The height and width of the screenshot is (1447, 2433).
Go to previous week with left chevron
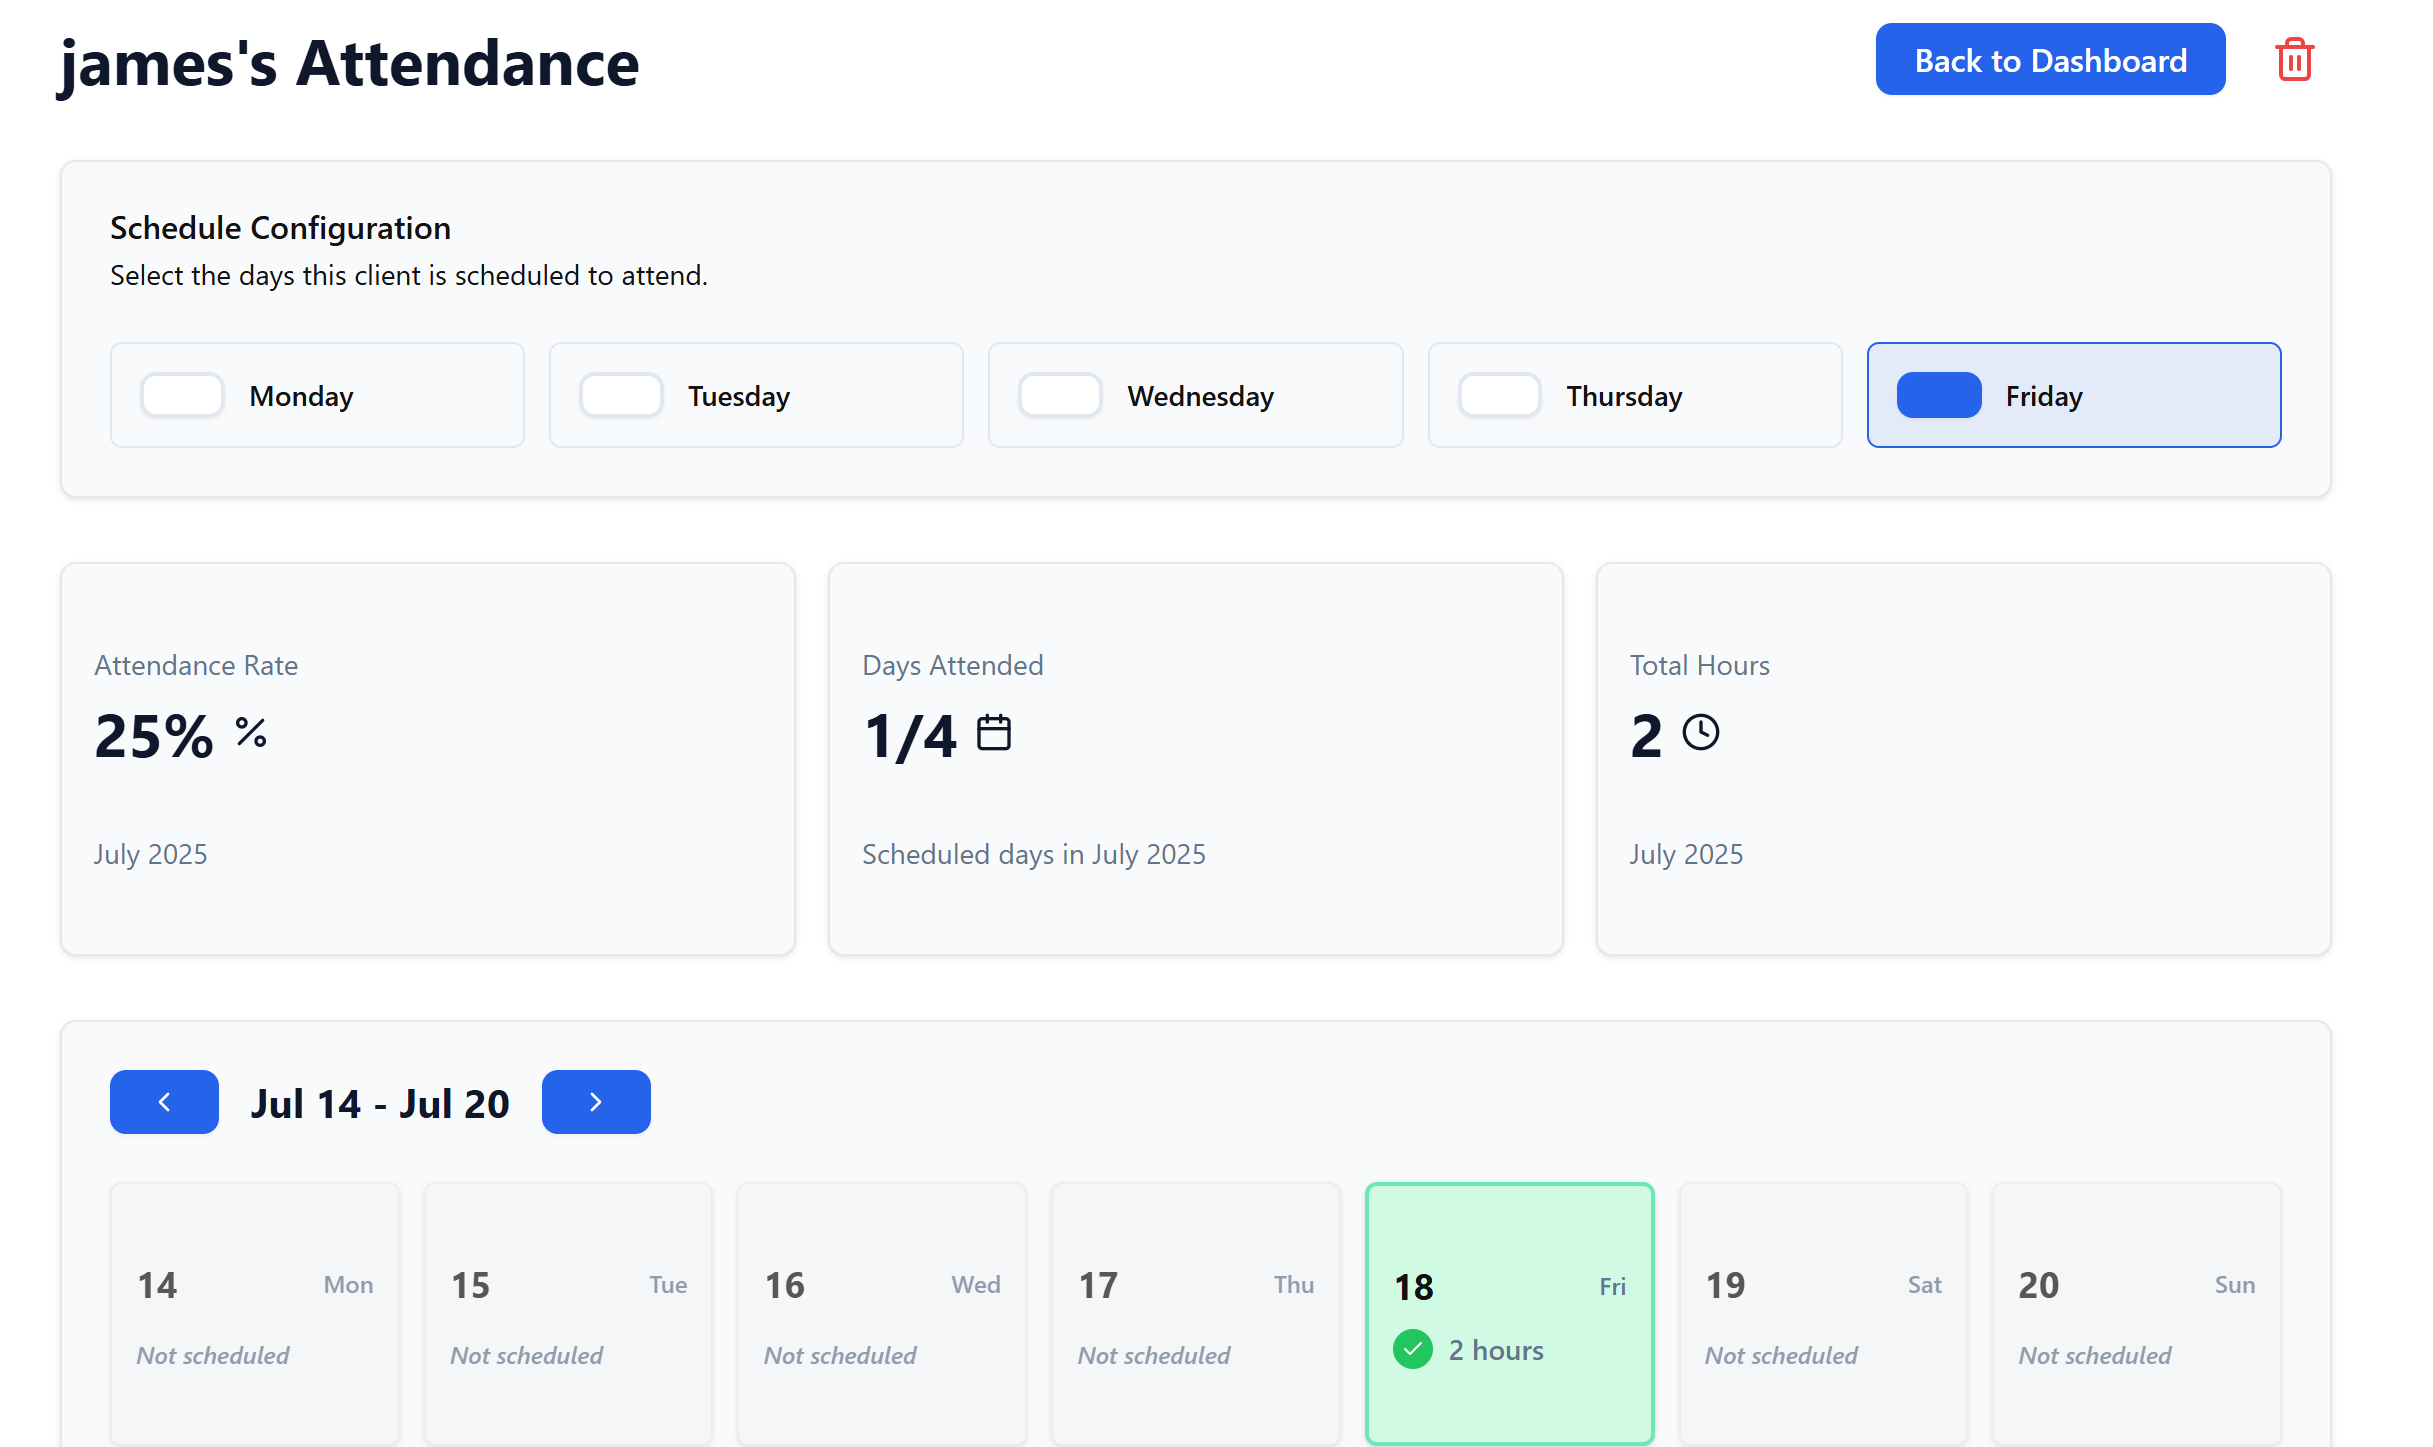point(164,1102)
